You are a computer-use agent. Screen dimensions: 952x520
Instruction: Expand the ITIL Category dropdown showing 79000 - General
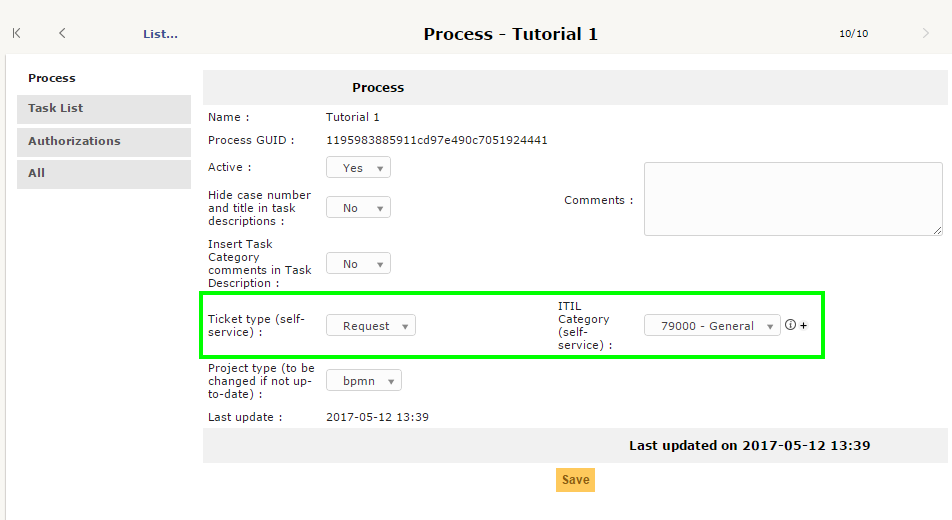[x=711, y=326]
